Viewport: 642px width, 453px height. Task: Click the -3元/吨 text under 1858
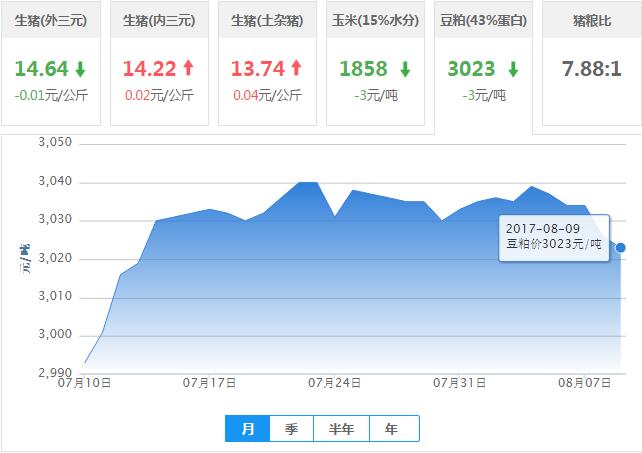376,95
